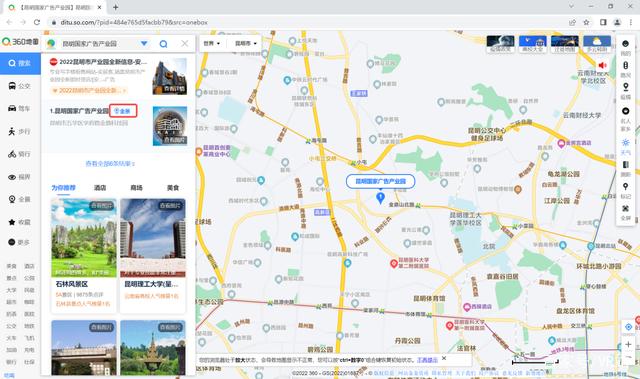Open the 昆明市 city dropdown
640x379 pixels.
[x=246, y=43]
